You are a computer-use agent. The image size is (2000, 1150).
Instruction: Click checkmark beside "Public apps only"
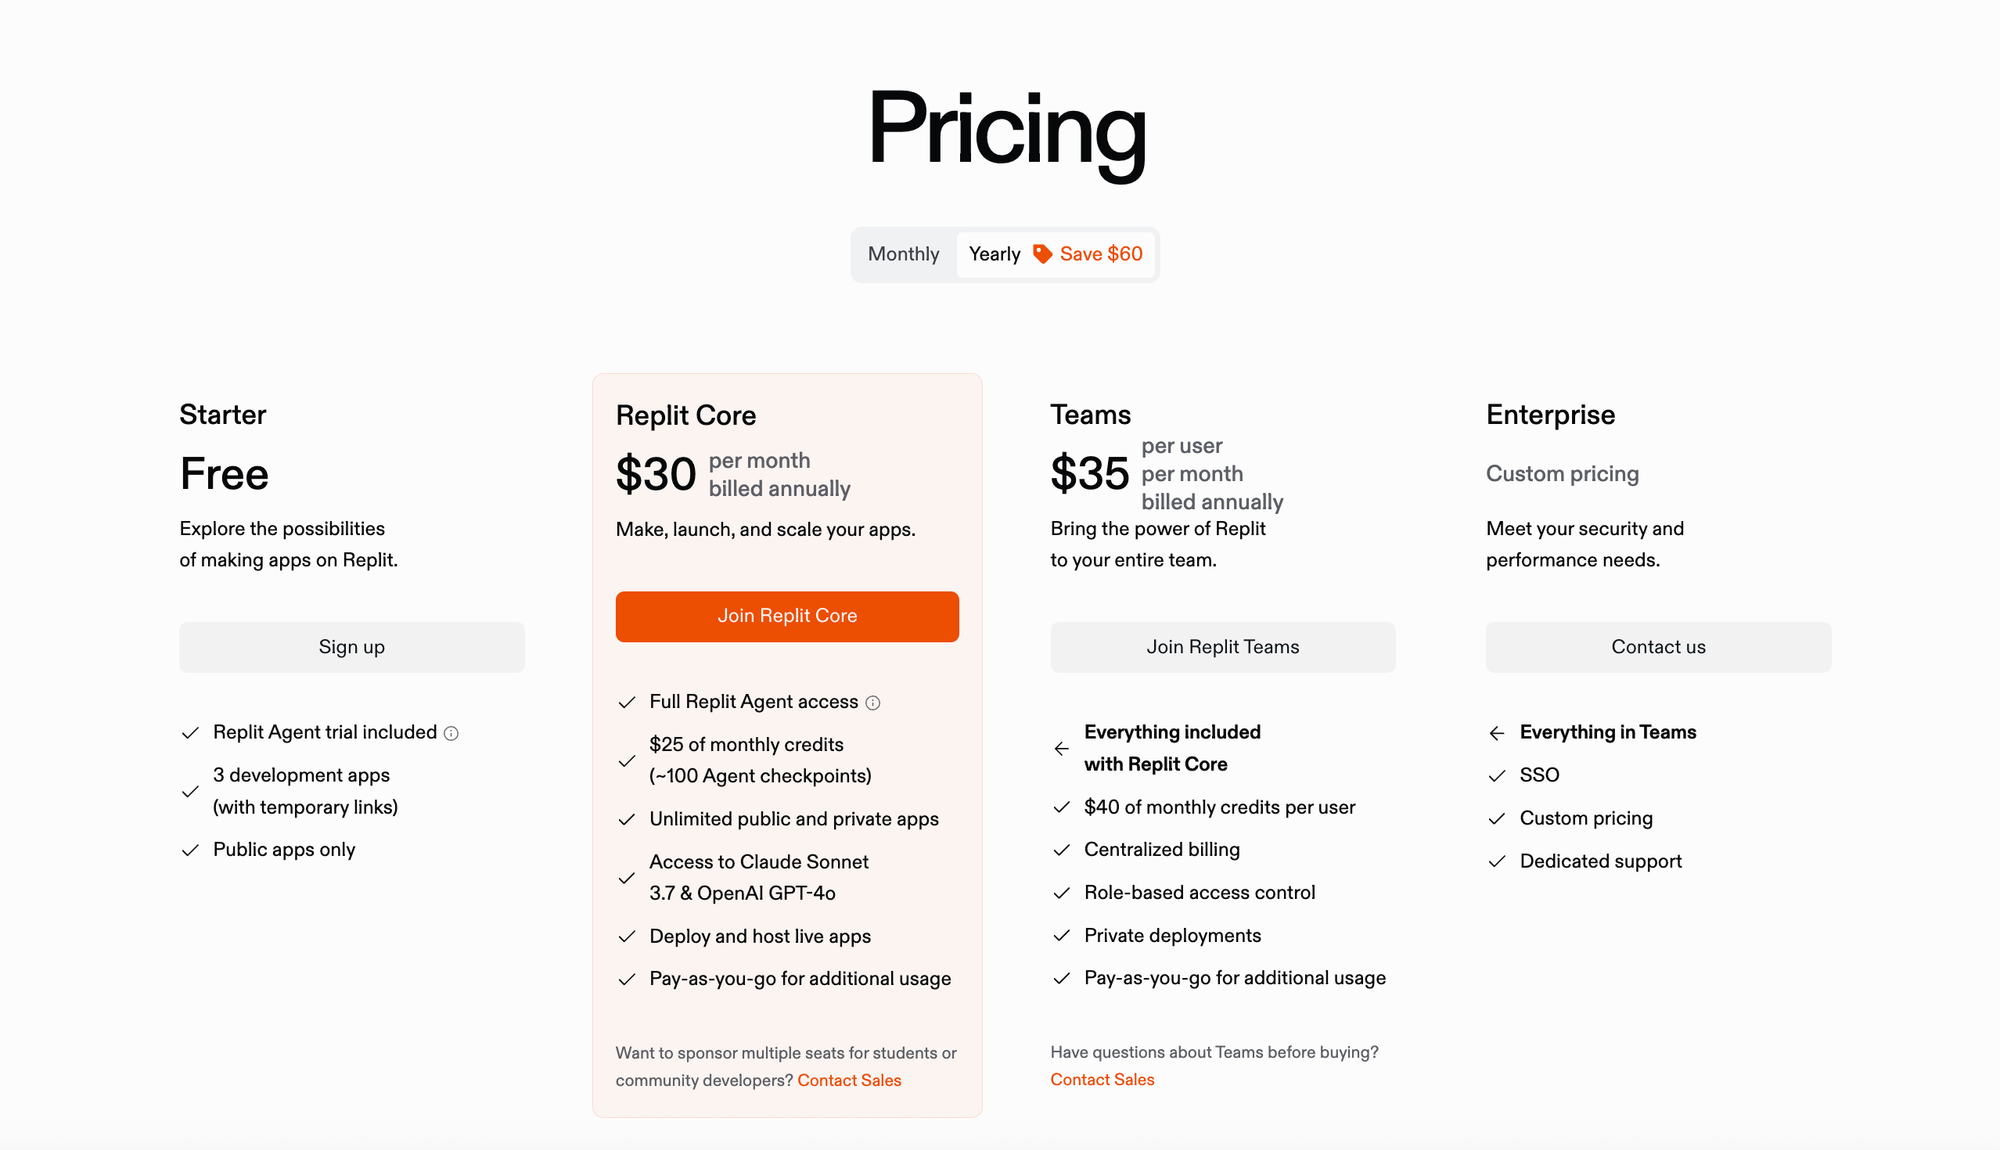tap(190, 849)
